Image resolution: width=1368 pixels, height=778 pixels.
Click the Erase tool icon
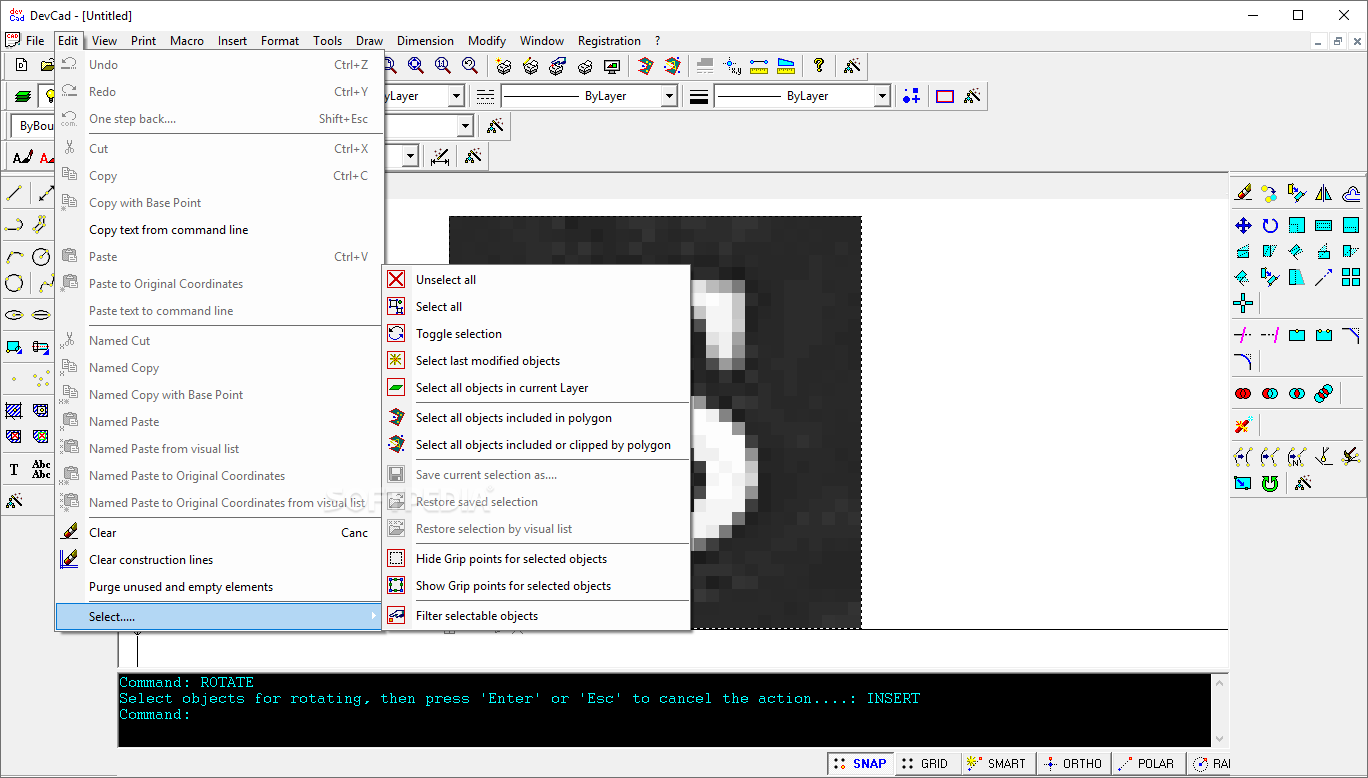(1243, 193)
